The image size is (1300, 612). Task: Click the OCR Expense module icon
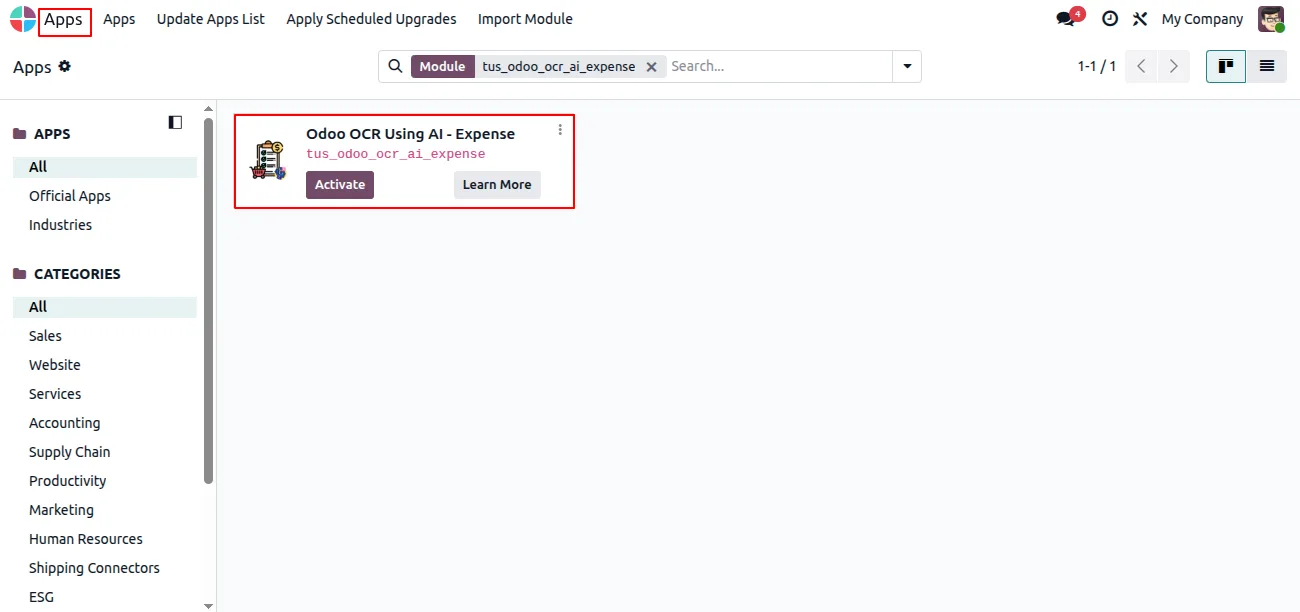(x=268, y=160)
